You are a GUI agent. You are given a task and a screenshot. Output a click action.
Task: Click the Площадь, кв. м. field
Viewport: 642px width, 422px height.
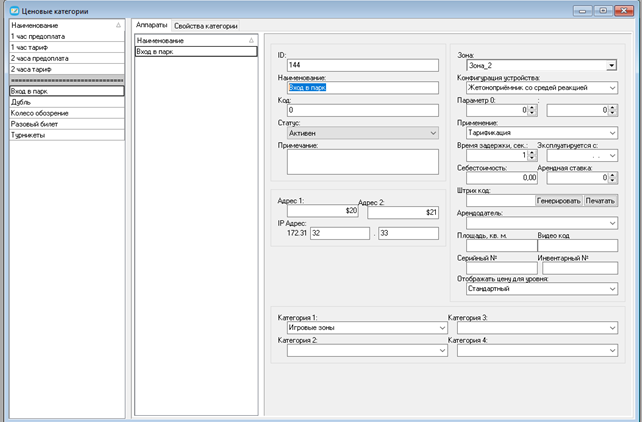pos(502,246)
